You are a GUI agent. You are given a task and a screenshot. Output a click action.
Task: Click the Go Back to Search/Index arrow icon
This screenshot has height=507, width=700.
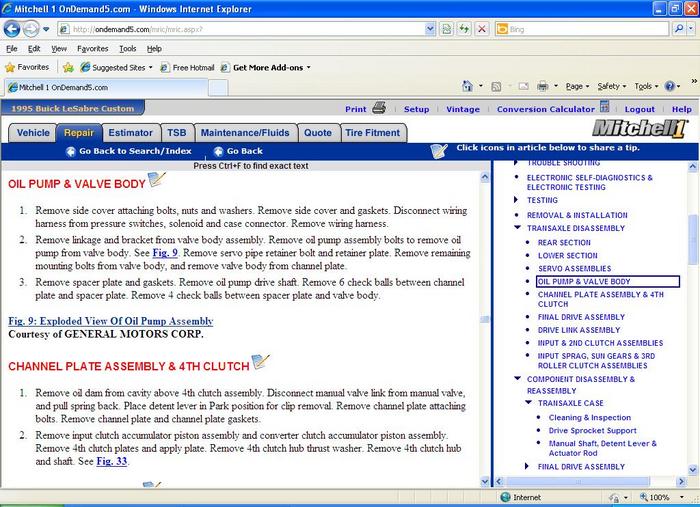point(71,151)
